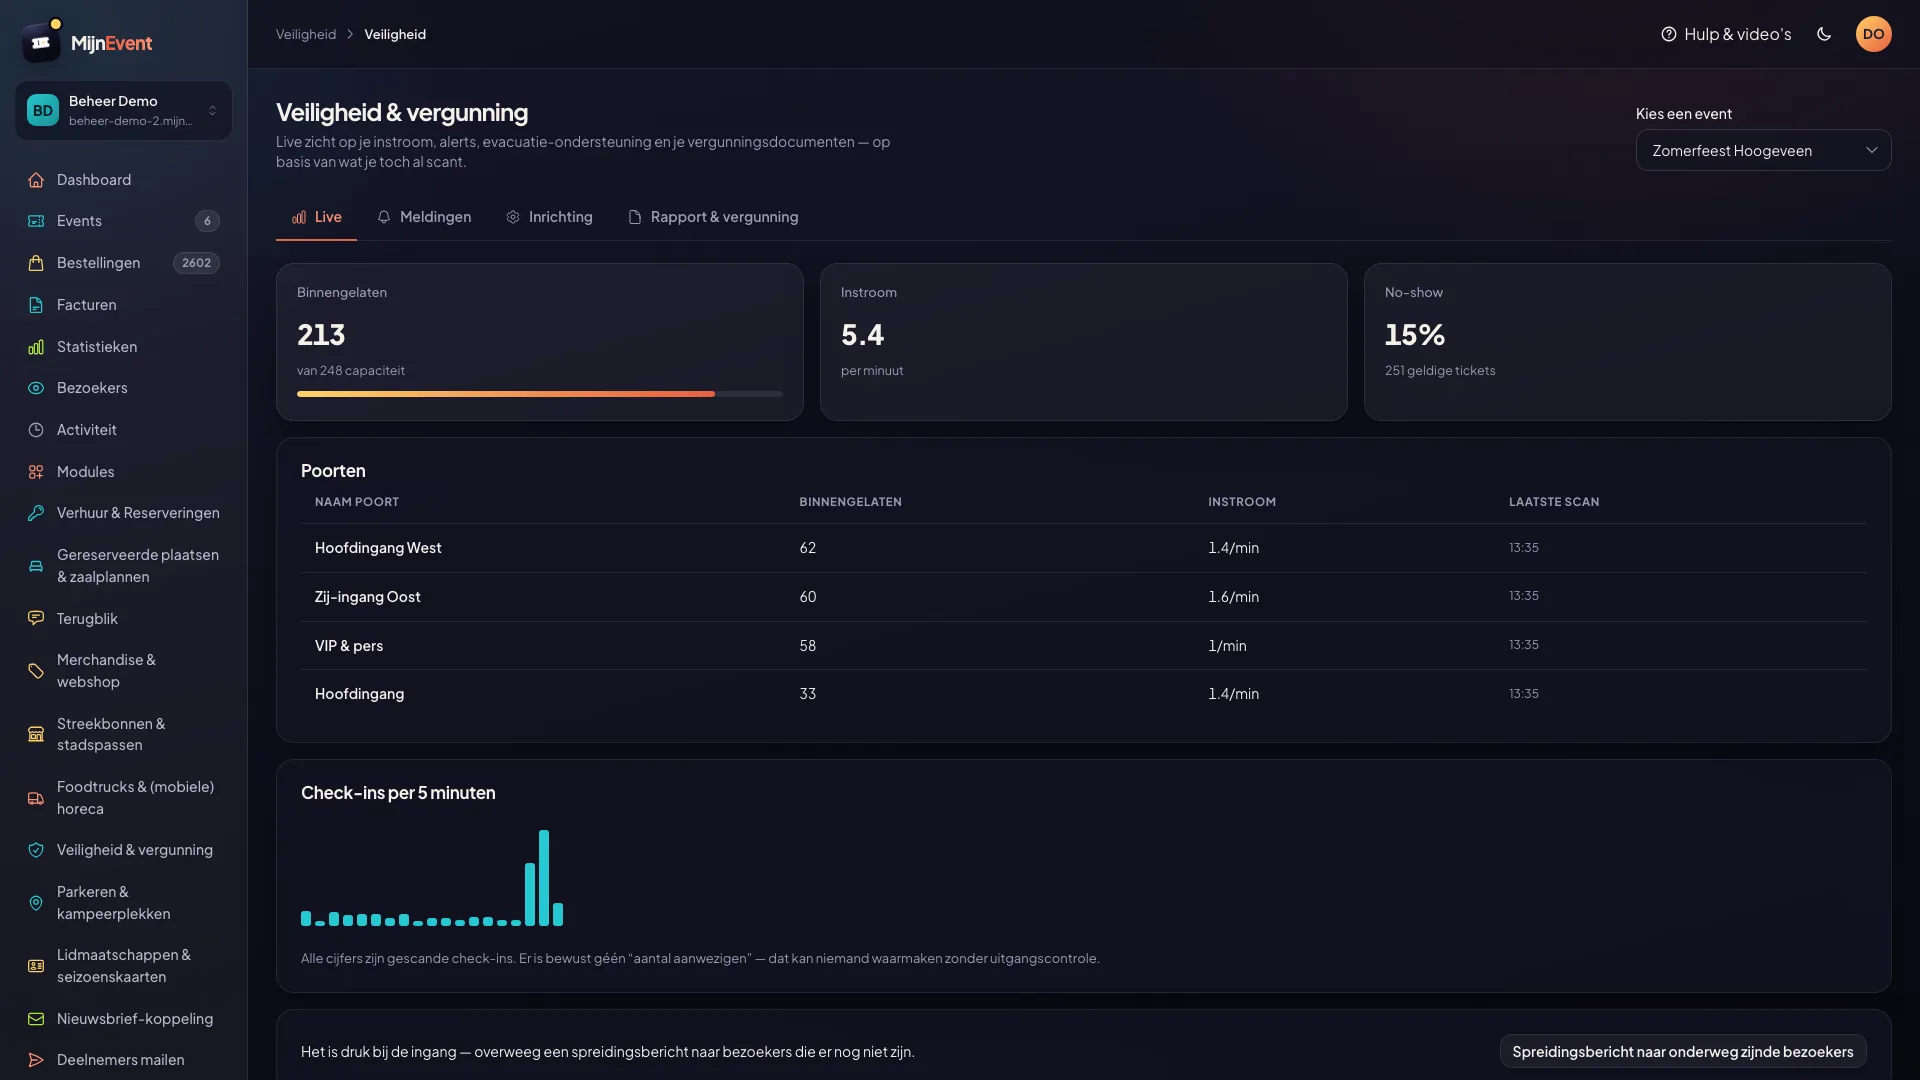Switch to the Live tab
This screenshot has height=1080, width=1920.
tap(316, 217)
